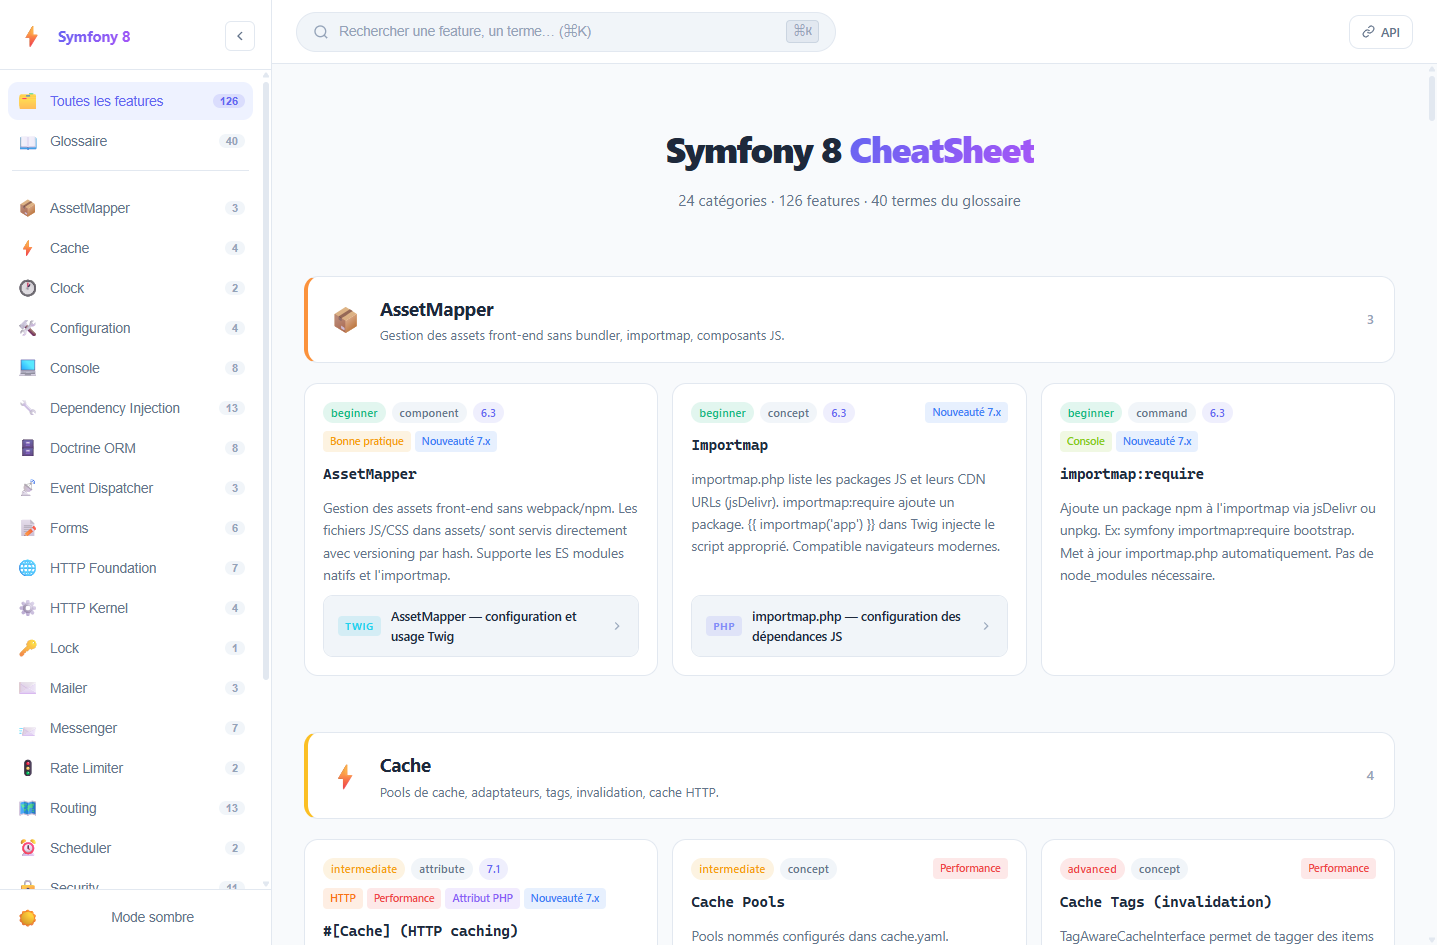
Task: Click the Cache section header lightning icon
Action: (345, 776)
